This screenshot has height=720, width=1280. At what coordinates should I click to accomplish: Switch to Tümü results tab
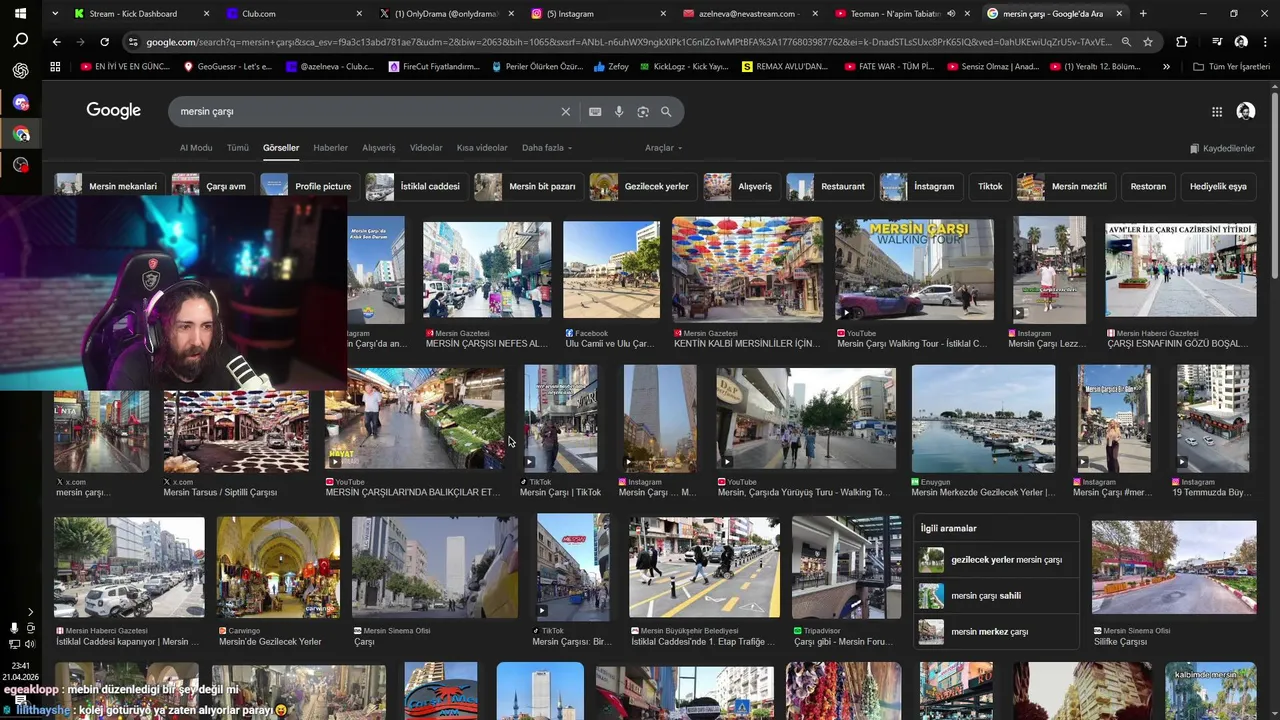pyautogui.click(x=238, y=148)
